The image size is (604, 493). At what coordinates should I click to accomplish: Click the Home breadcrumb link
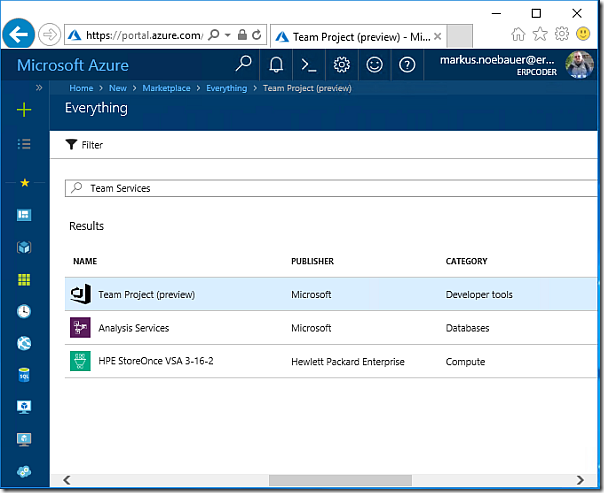(x=81, y=88)
